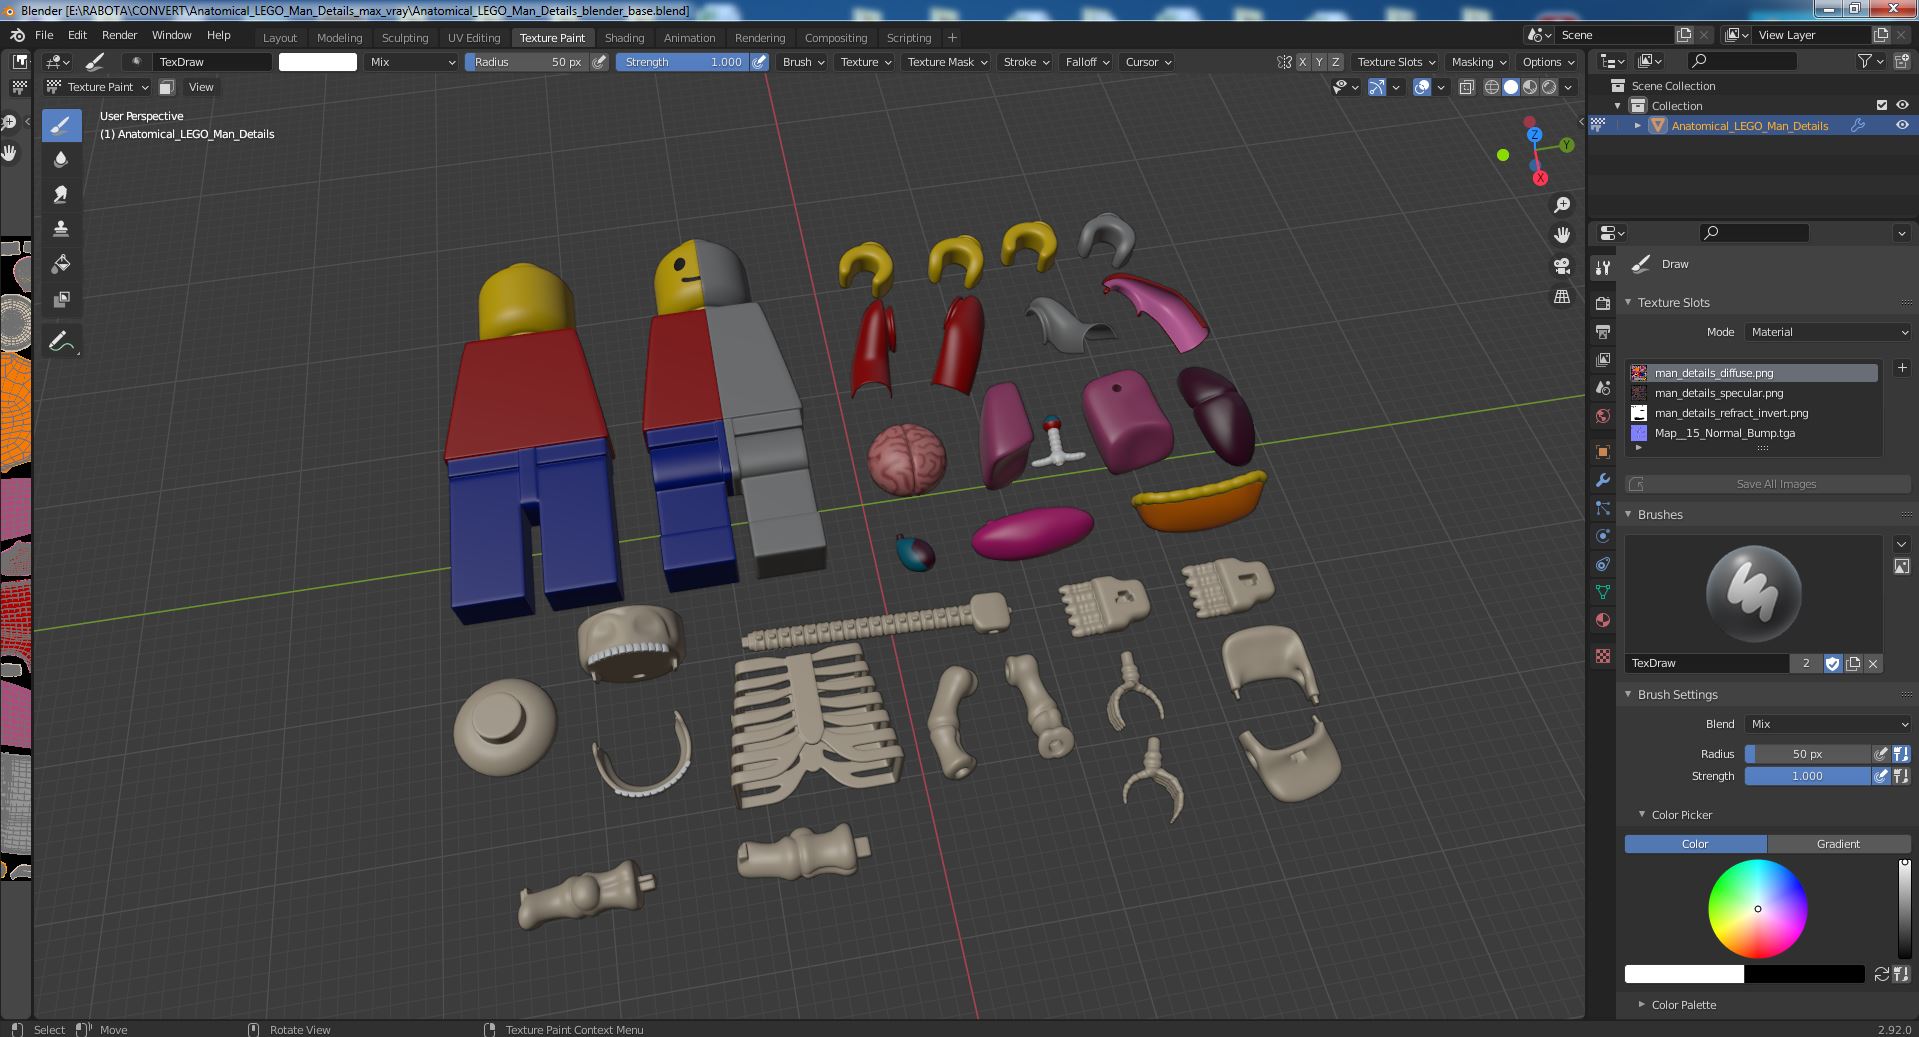The image size is (1919, 1037).
Task: Open View Layer properties tab
Action: point(1603,359)
